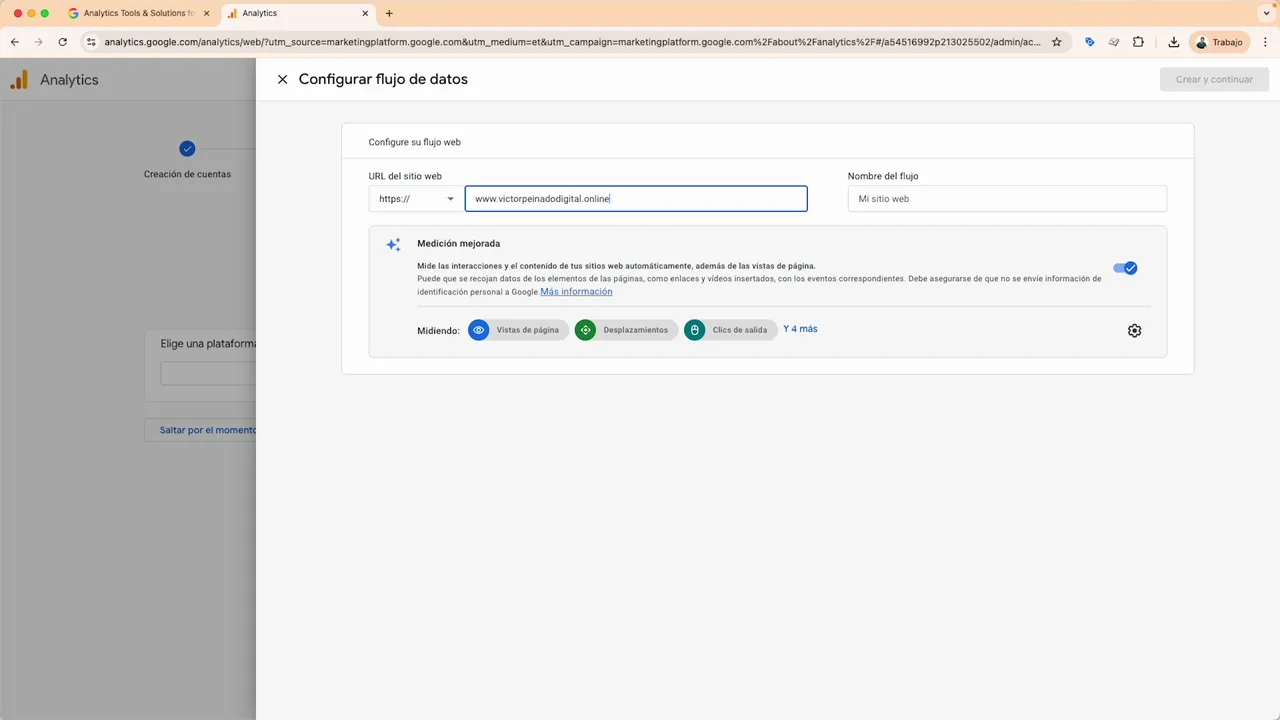Click the Desplazamientos green measurement icon
The width and height of the screenshot is (1280, 720).
pyautogui.click(x=585, y=330)
